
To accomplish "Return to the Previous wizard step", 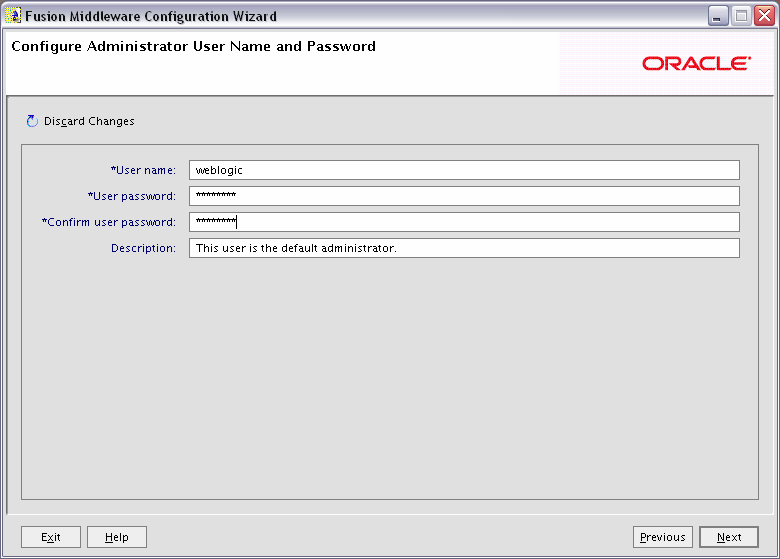I will click(x=663, y=537).
